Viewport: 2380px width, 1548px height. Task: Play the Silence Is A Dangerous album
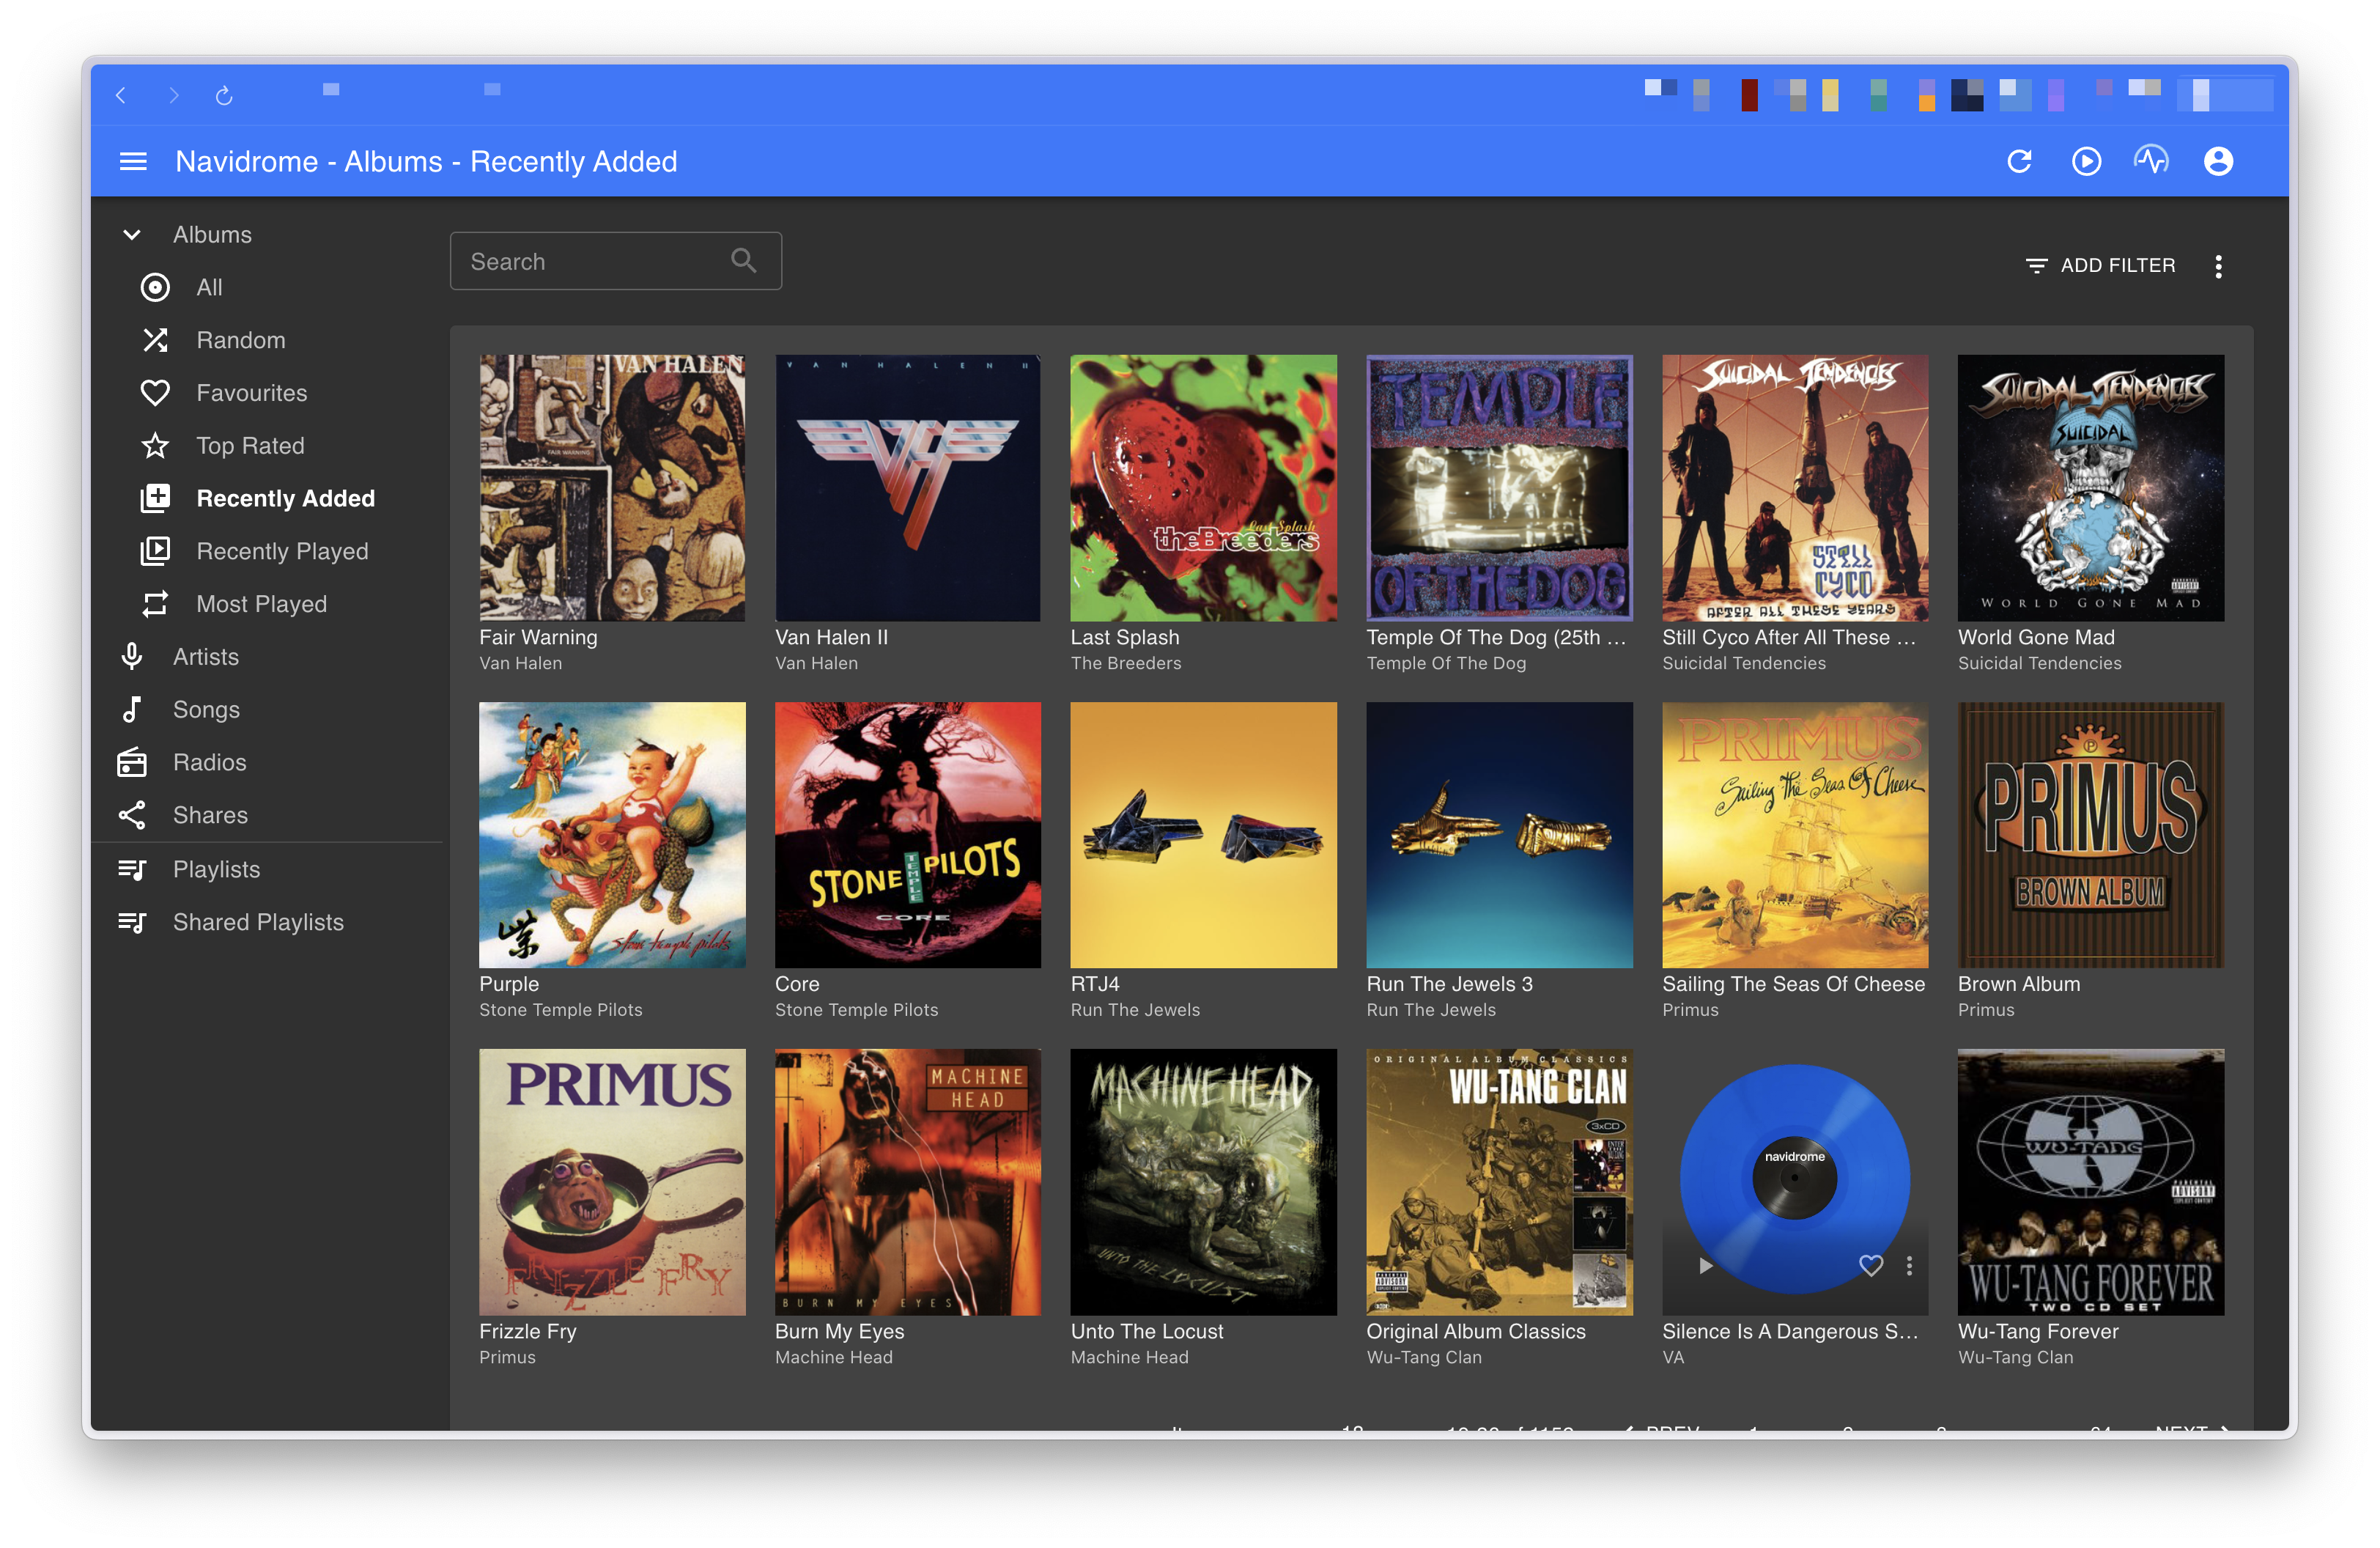(1705, 1265)
